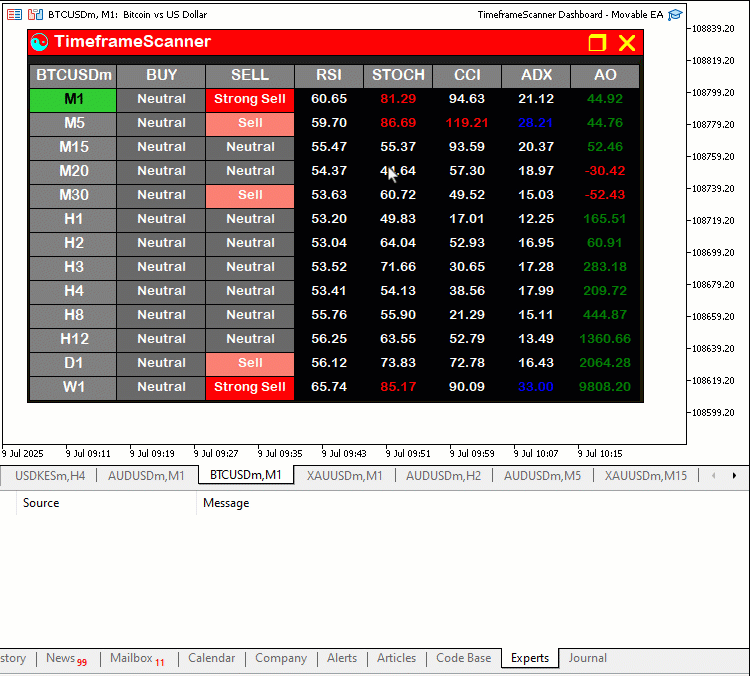
Task: Click the TimeframeScanner yin-yang logo icon
Action: click(x=39, y=42)
